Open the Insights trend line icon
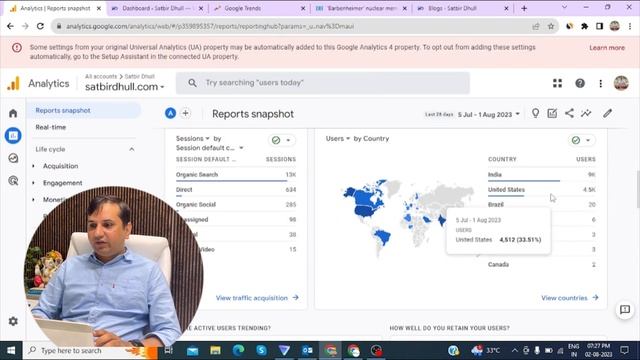The image size is (640, 360). point(586,113)
